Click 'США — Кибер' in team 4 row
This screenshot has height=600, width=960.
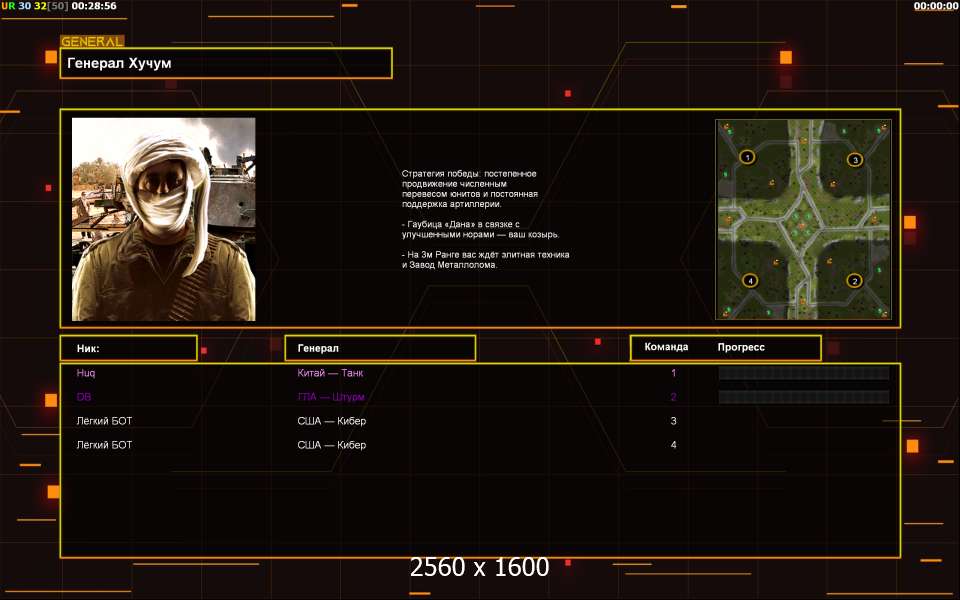(331, 445)
